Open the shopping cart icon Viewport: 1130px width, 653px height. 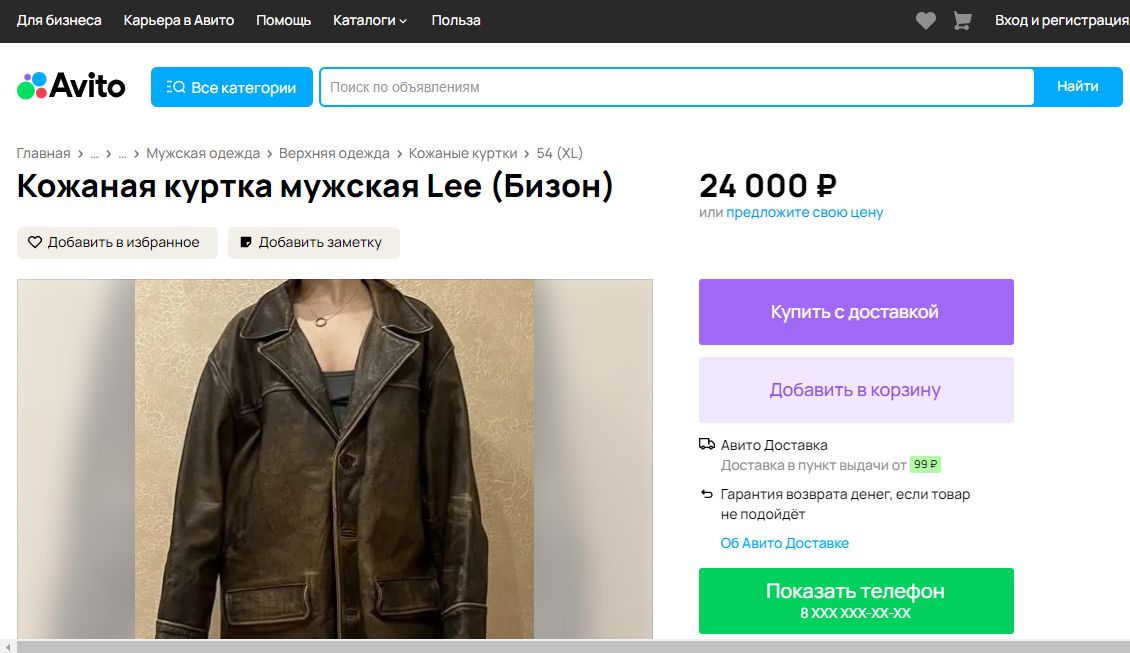click(962, 20)
